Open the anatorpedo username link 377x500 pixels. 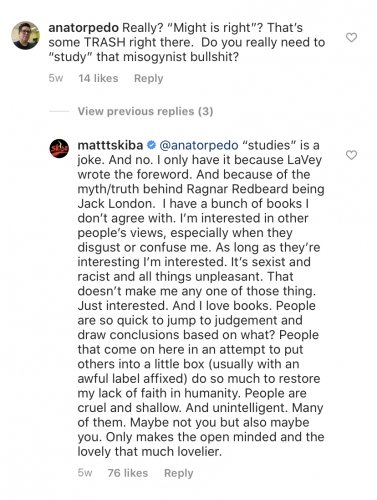(83, 28)
